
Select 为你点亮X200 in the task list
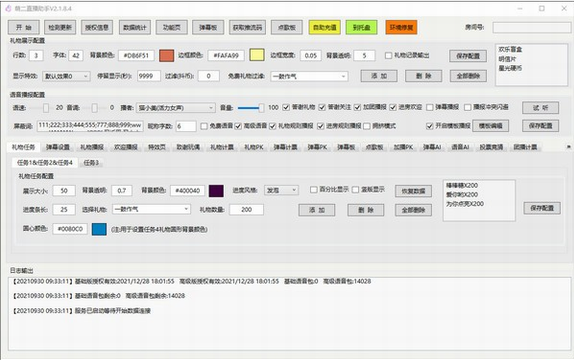click(464, 204)
